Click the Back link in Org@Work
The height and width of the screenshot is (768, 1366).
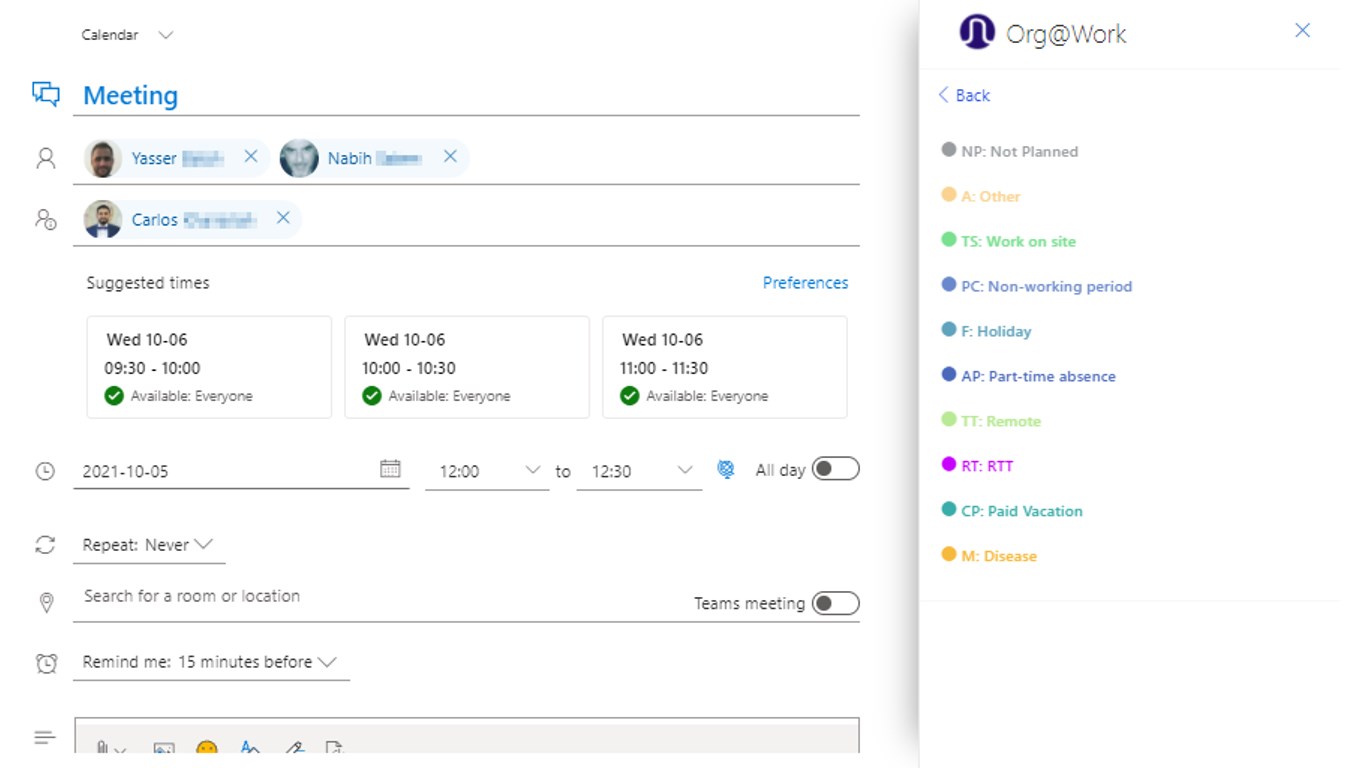pos(964,95)
